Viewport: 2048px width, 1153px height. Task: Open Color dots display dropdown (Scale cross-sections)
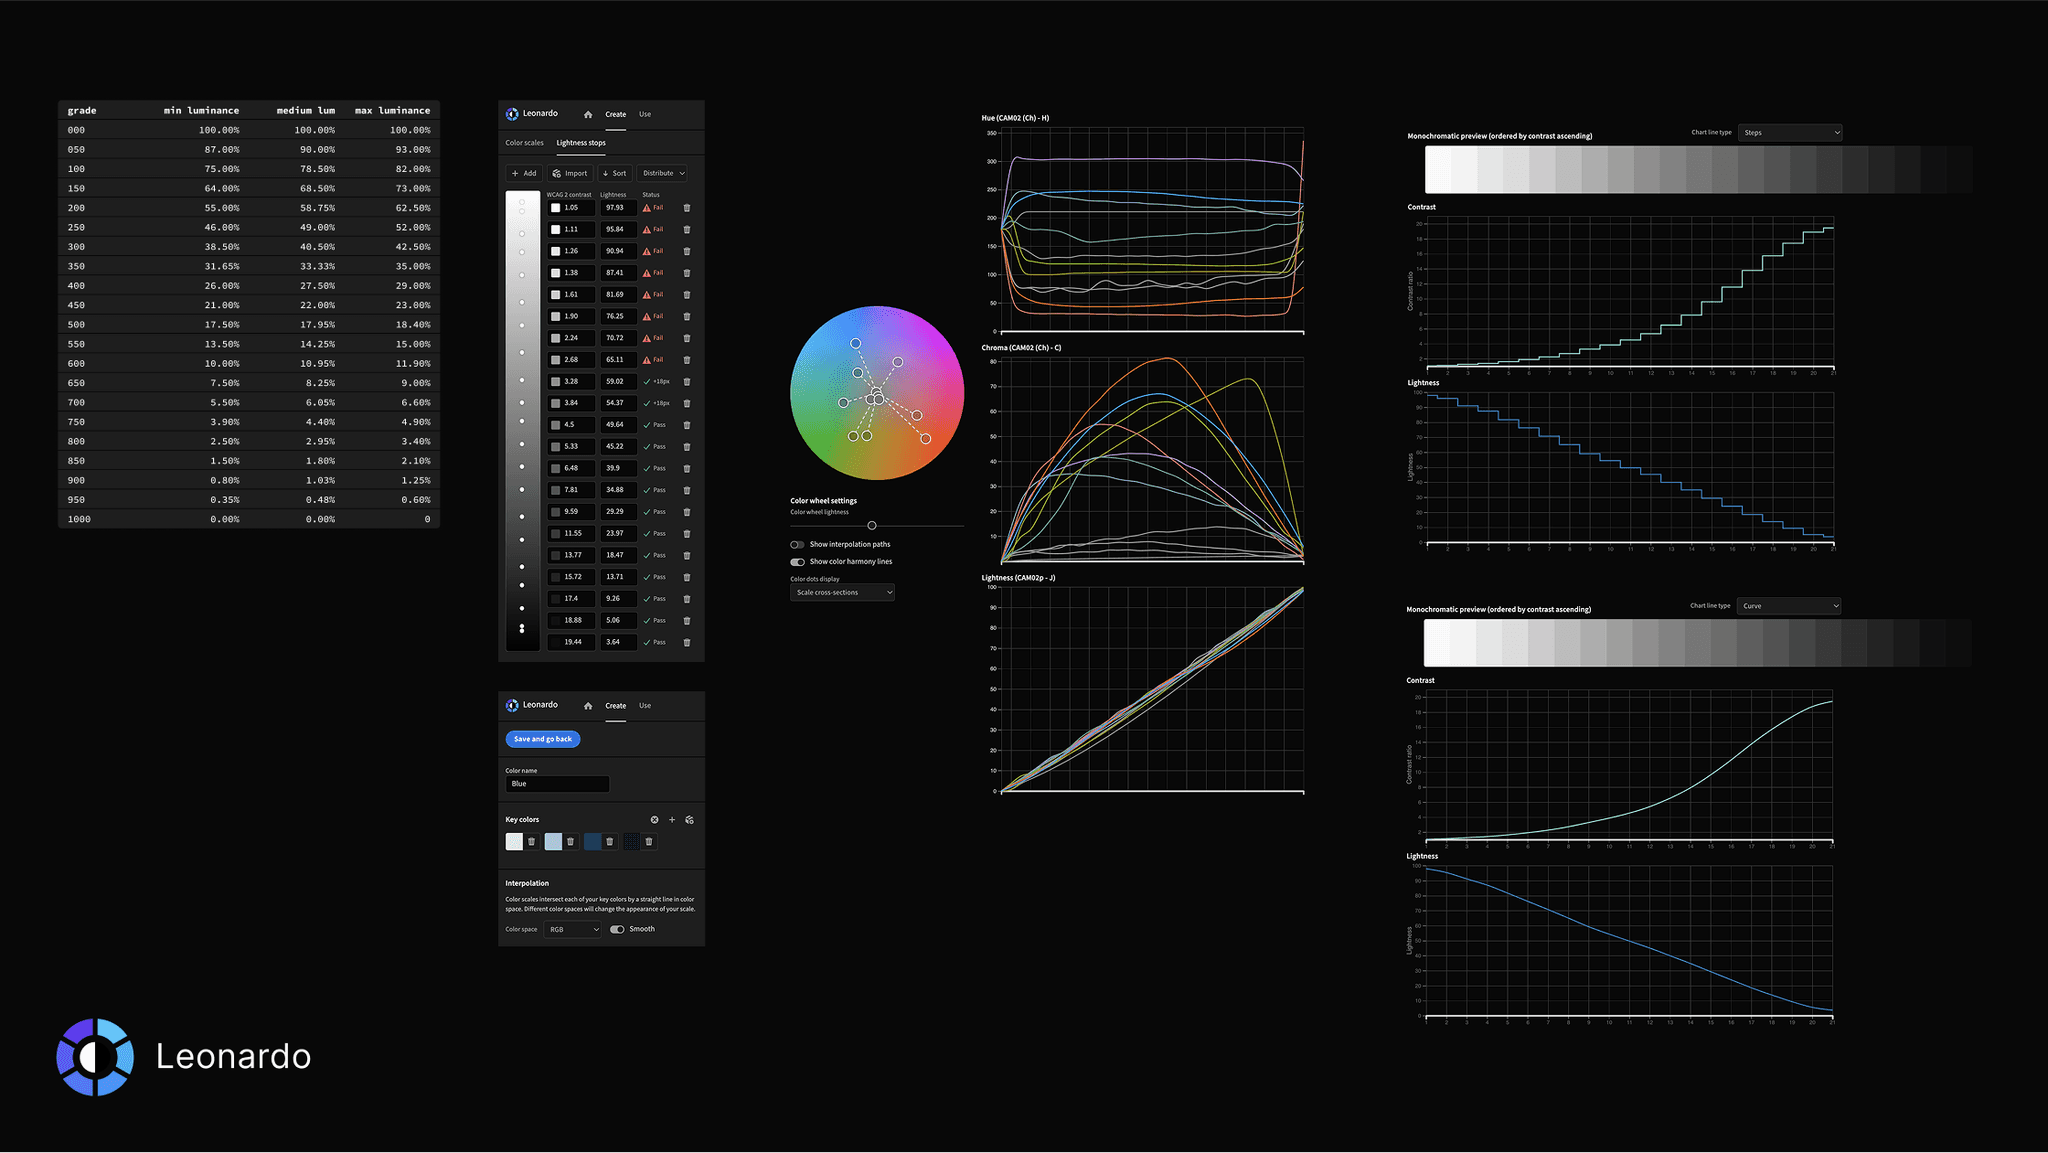click(x=842, y=593)
